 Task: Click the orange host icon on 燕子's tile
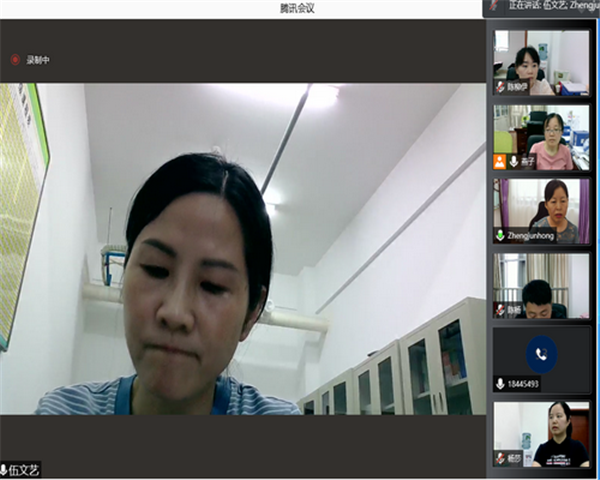[x=500, y=161]
